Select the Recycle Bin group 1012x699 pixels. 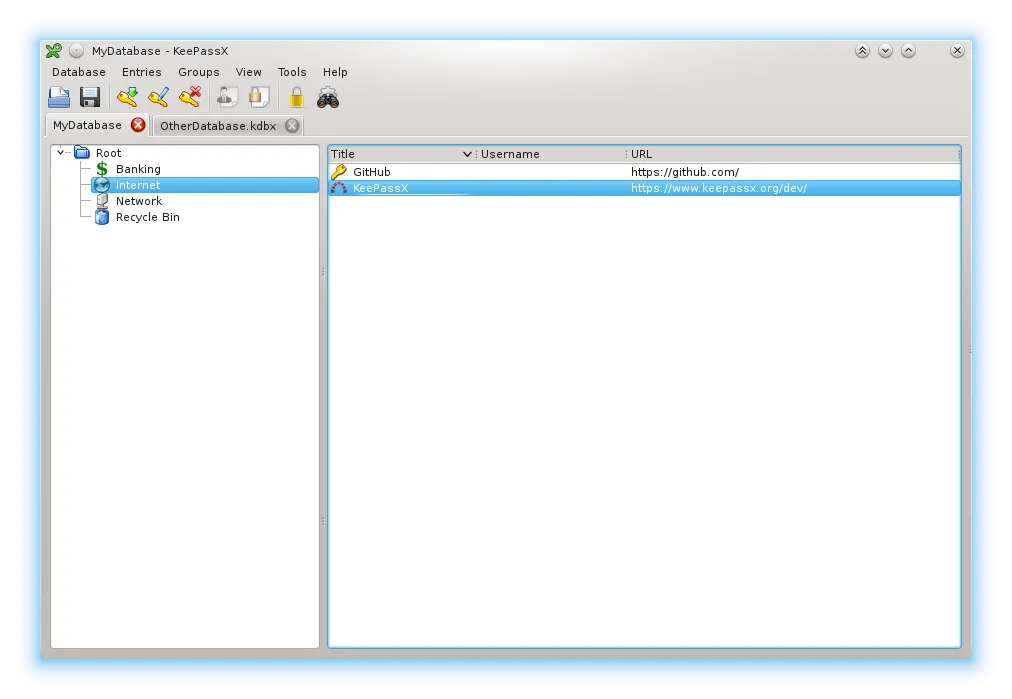(x=148, y=217)
